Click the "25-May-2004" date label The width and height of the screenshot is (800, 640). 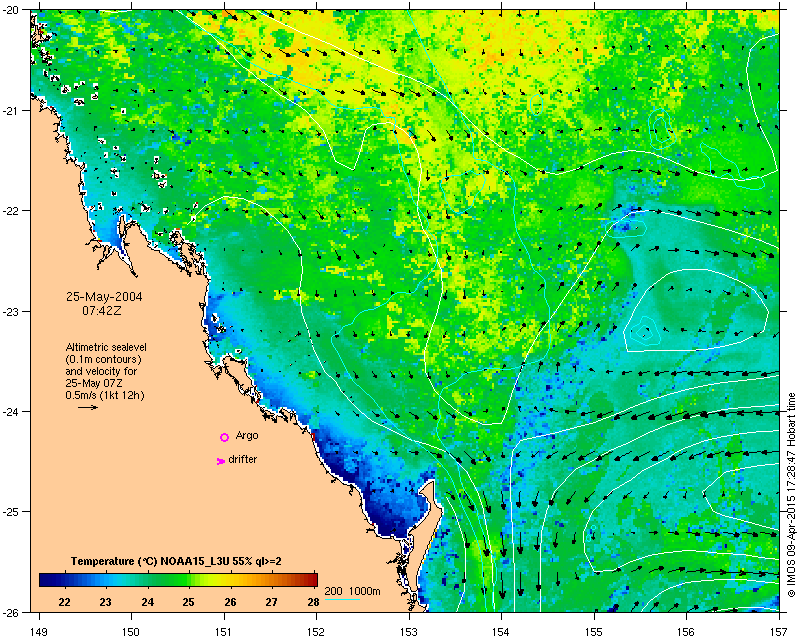click(104, 297)
